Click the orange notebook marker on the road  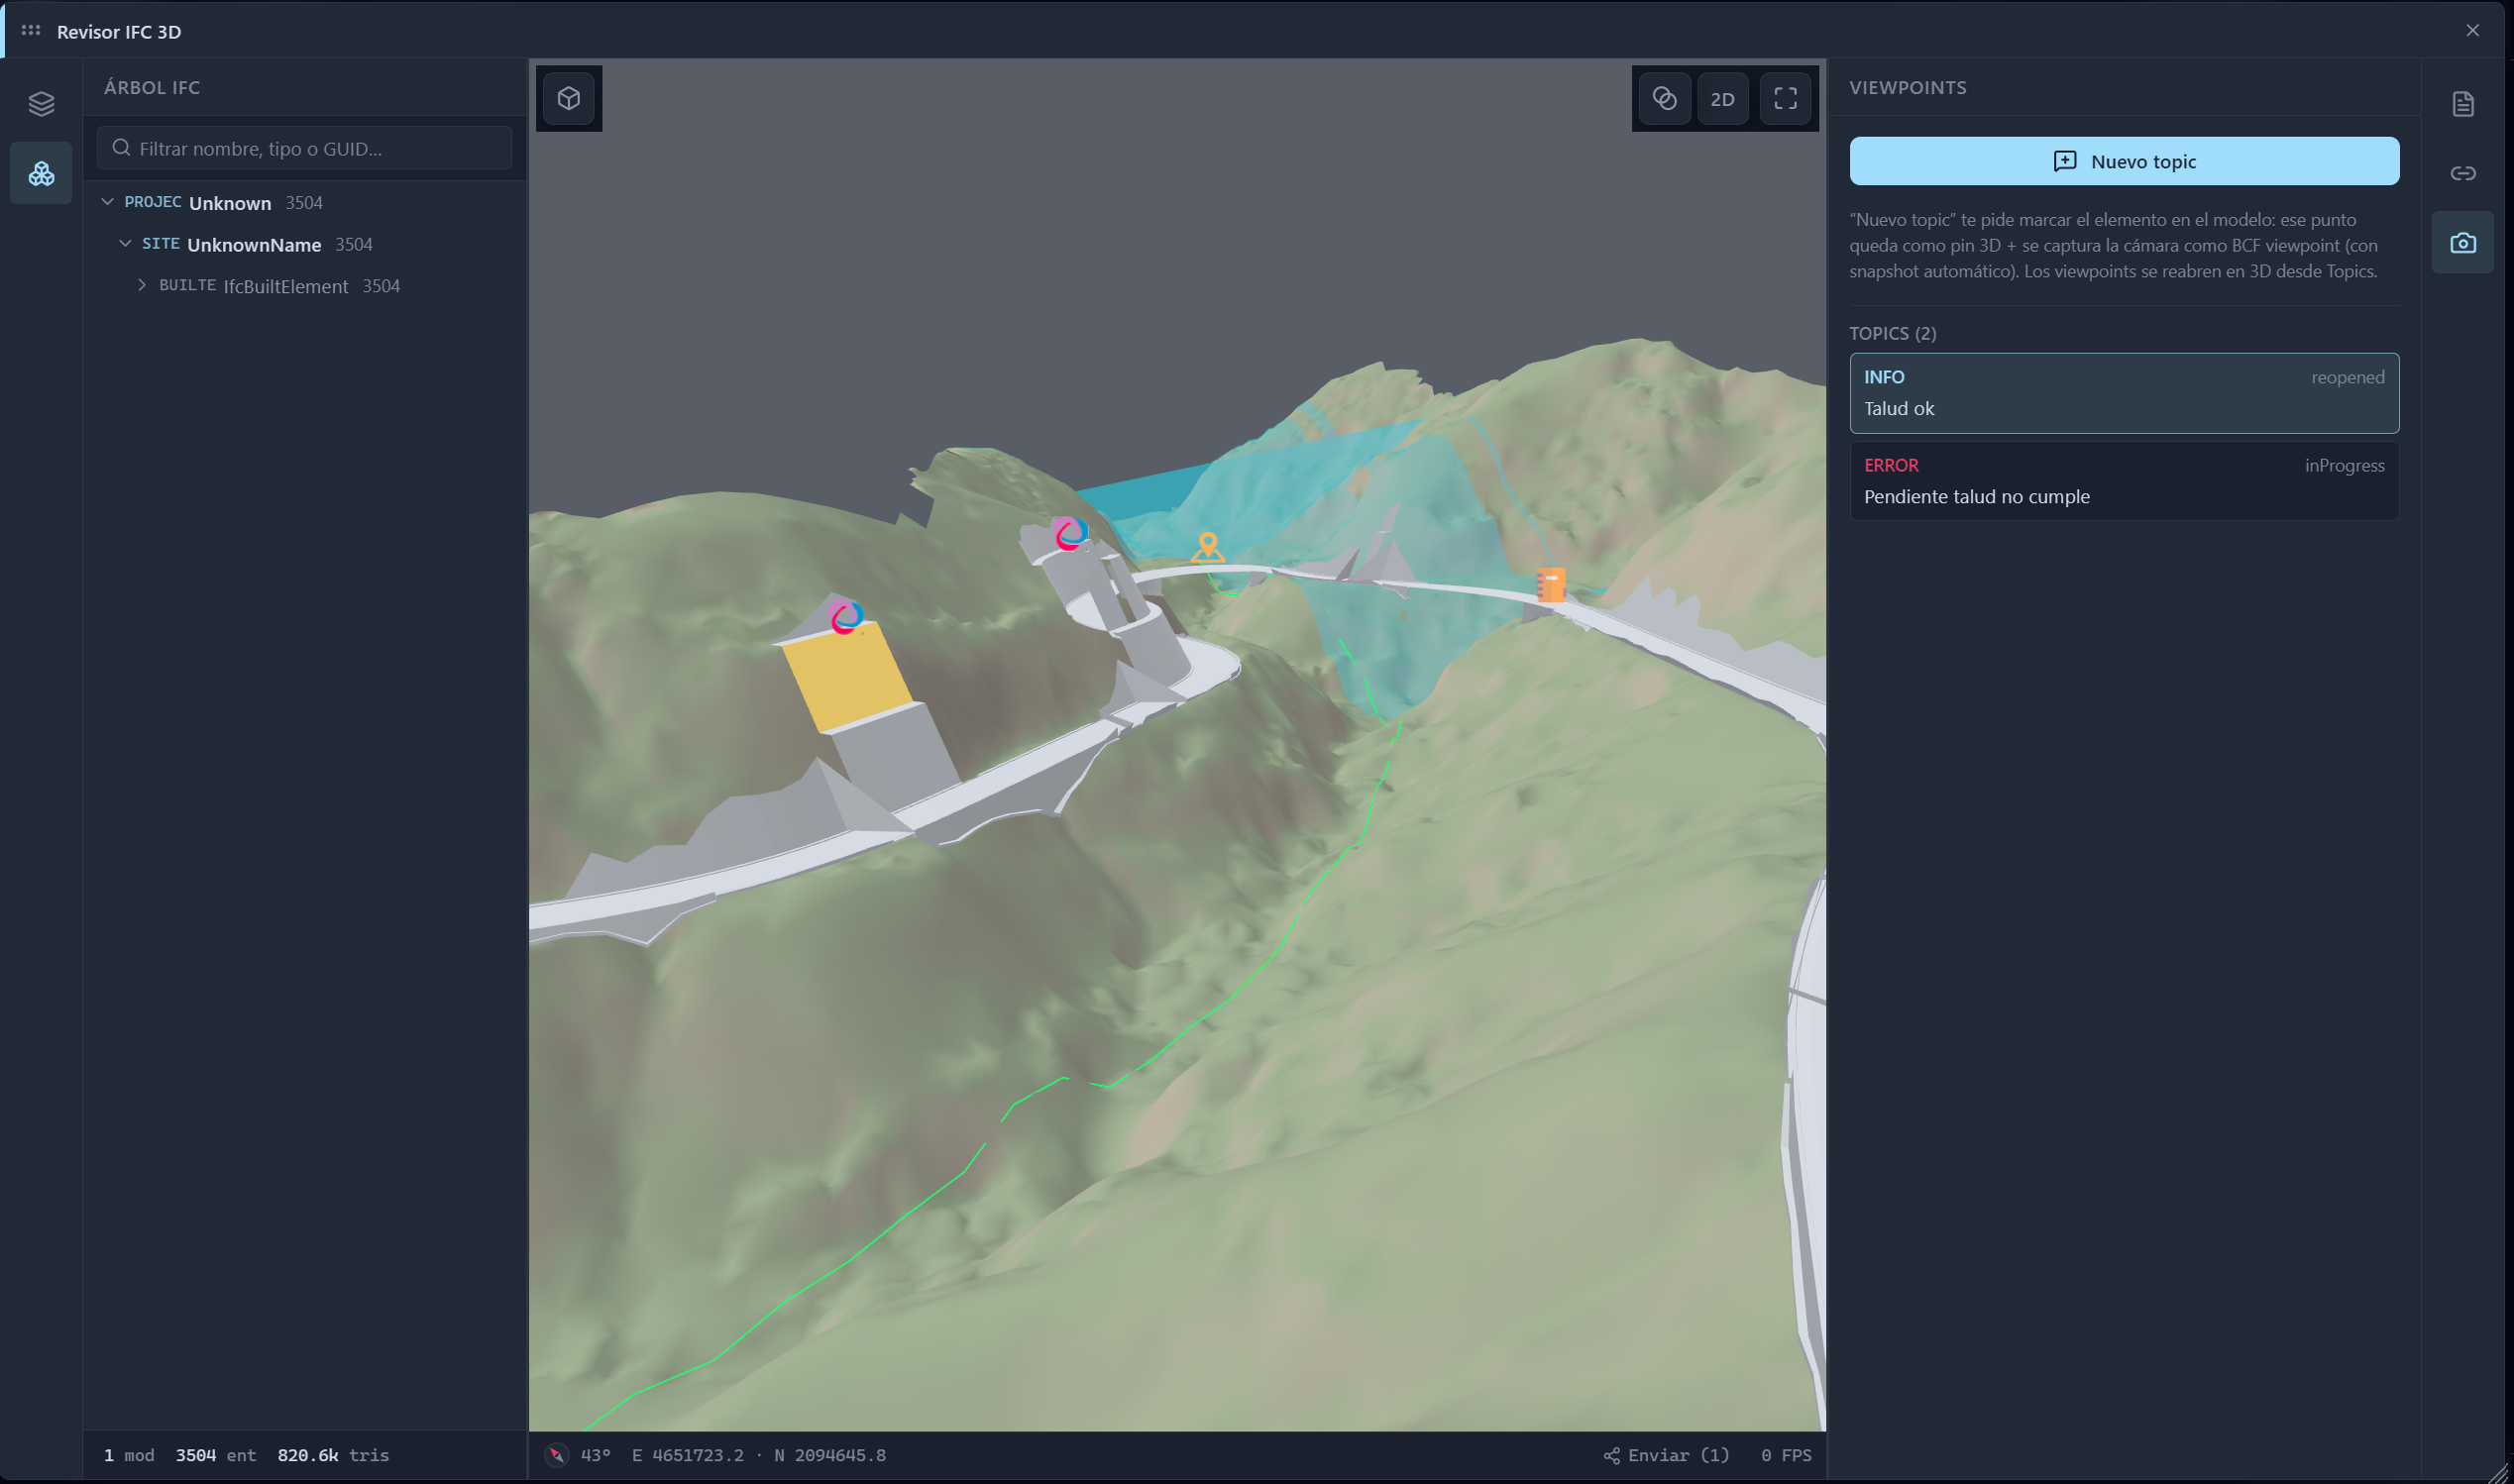(x=1550, y=584)
